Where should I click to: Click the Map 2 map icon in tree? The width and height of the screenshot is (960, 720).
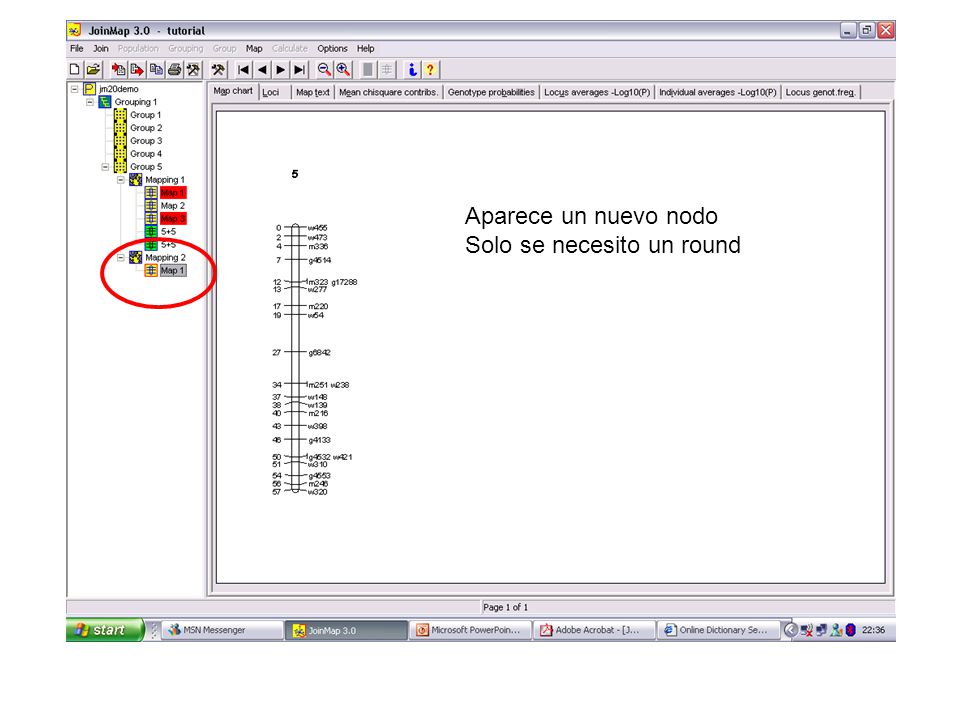[x=151, y=206]
